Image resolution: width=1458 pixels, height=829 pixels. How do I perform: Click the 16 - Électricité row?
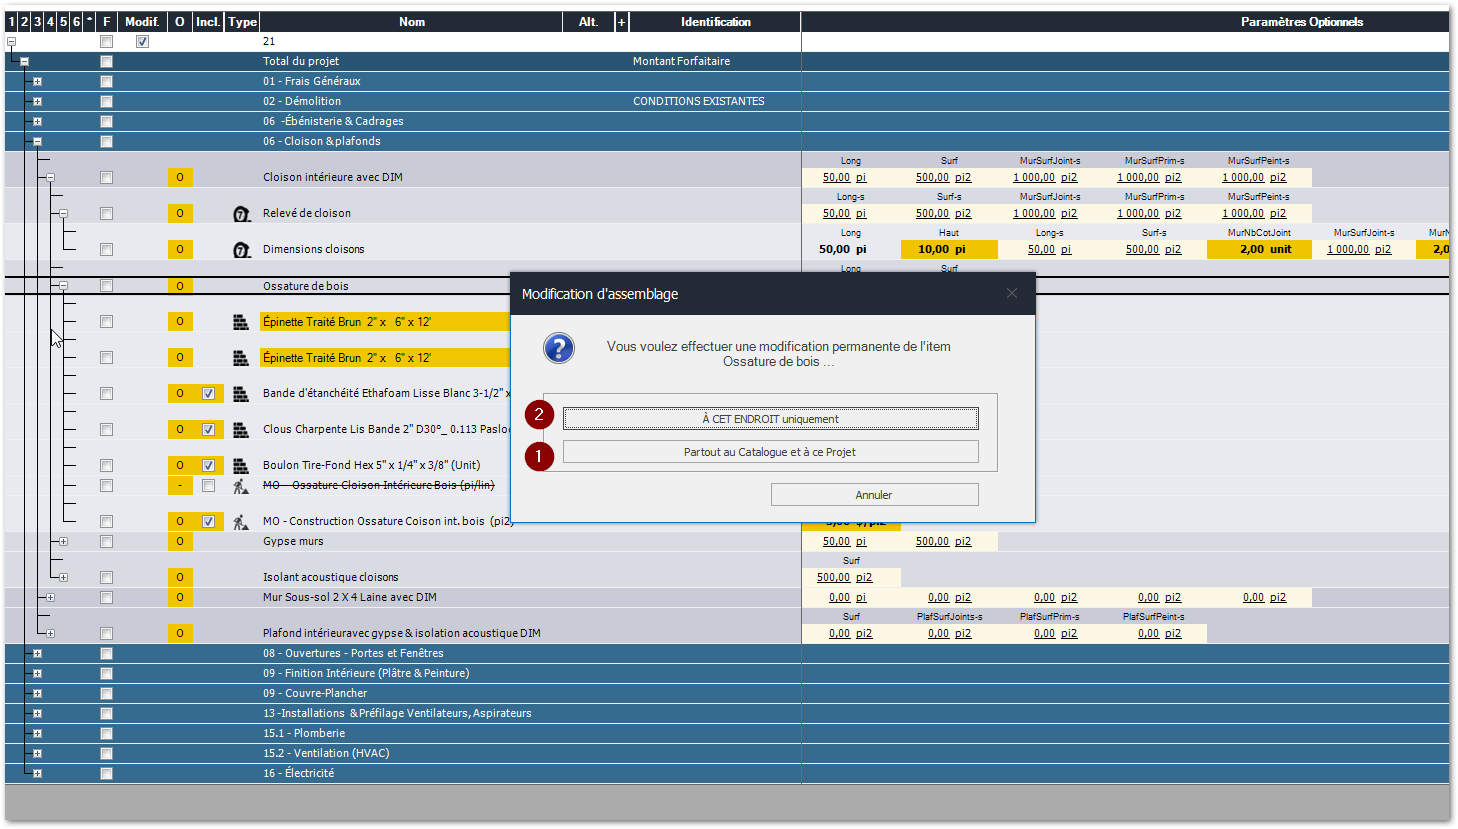(x=298, y=774)
